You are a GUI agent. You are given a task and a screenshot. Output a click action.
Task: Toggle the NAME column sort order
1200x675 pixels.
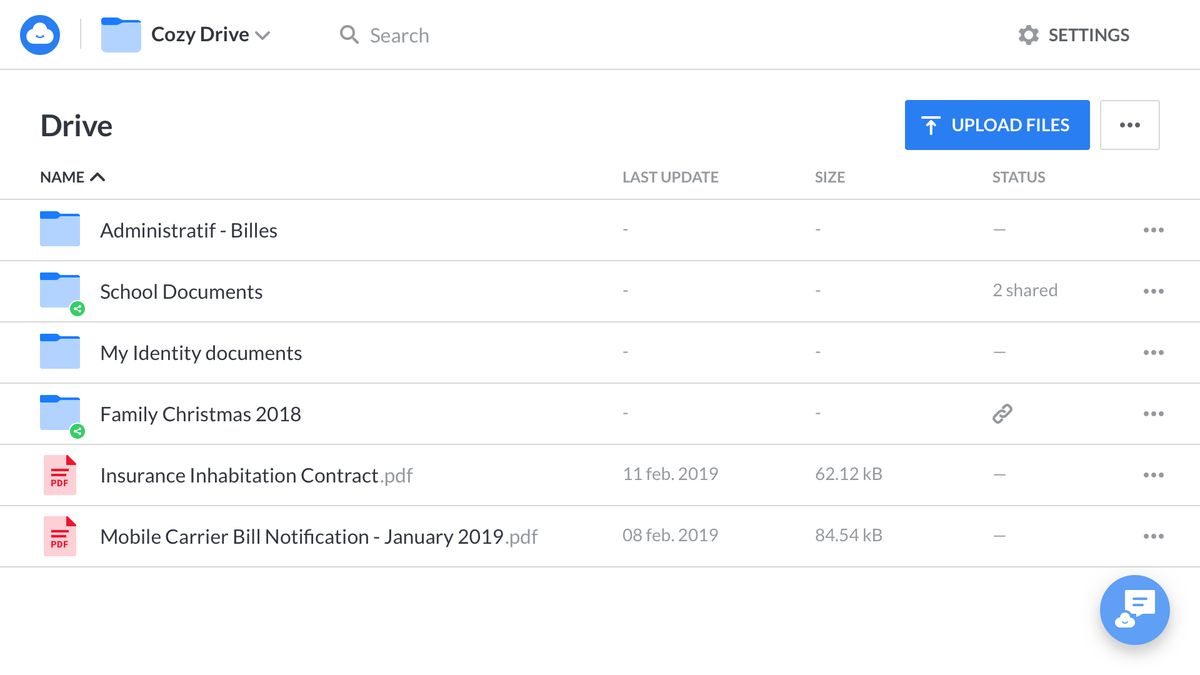coord(72,176)
